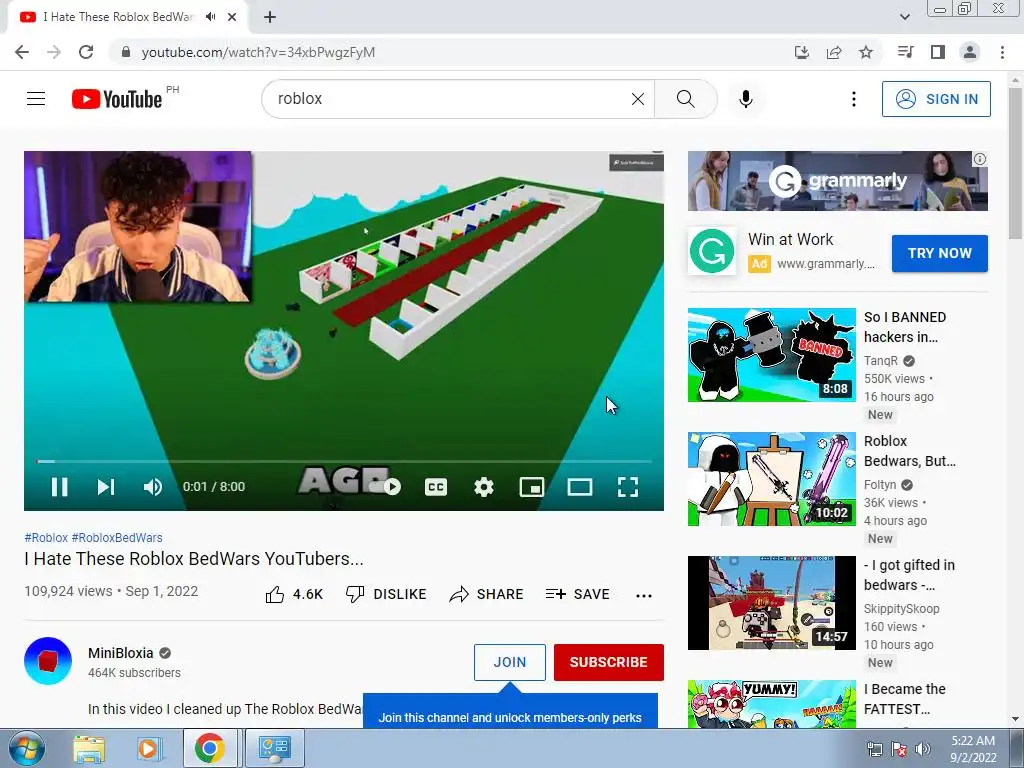Open the #RobloxBedWars hashtag link
This screenshot has height=768, width=1024.
point(117,537)
